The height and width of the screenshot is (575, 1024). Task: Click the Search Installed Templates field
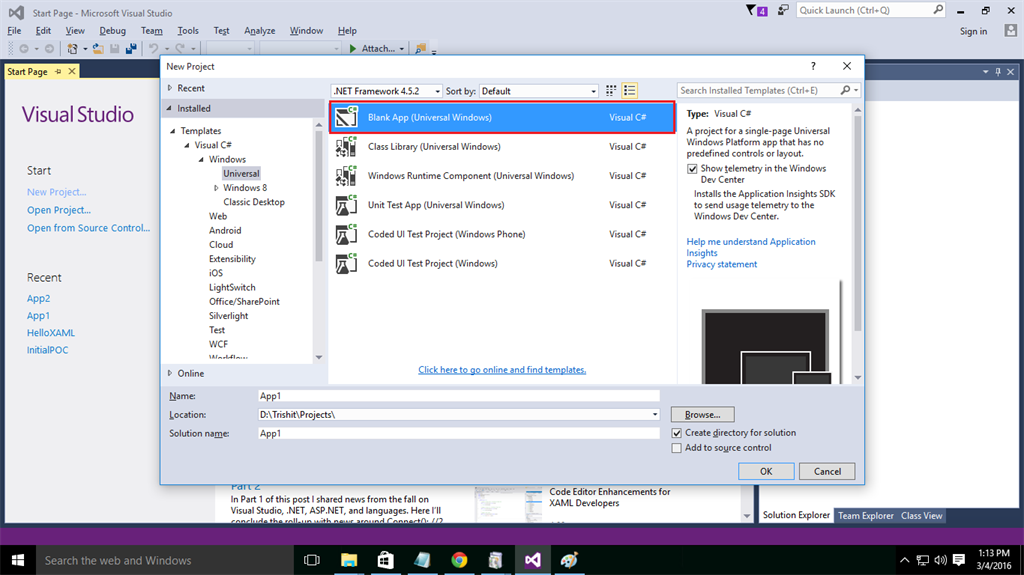tap(758, 90)
